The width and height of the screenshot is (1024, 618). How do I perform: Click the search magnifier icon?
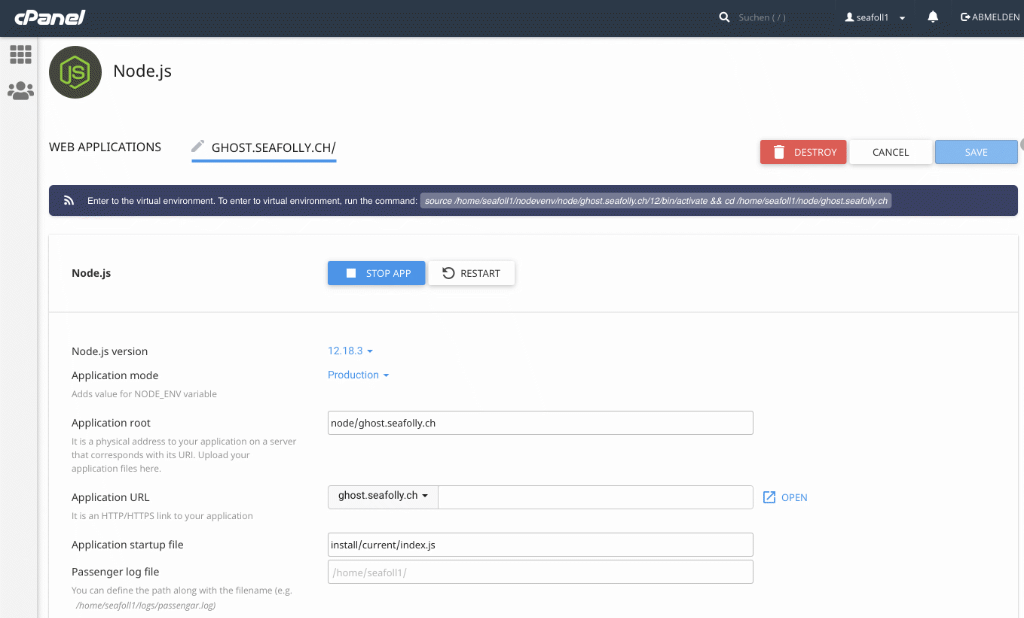pyautogui.click(x=724, y=17)
